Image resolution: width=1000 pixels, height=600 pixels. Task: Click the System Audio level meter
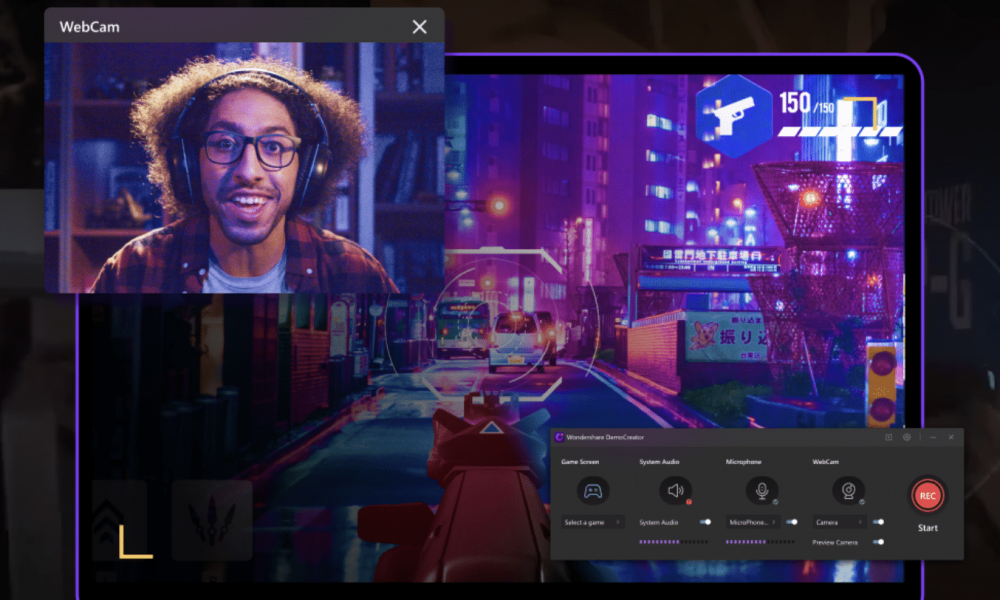coord(673,542)
